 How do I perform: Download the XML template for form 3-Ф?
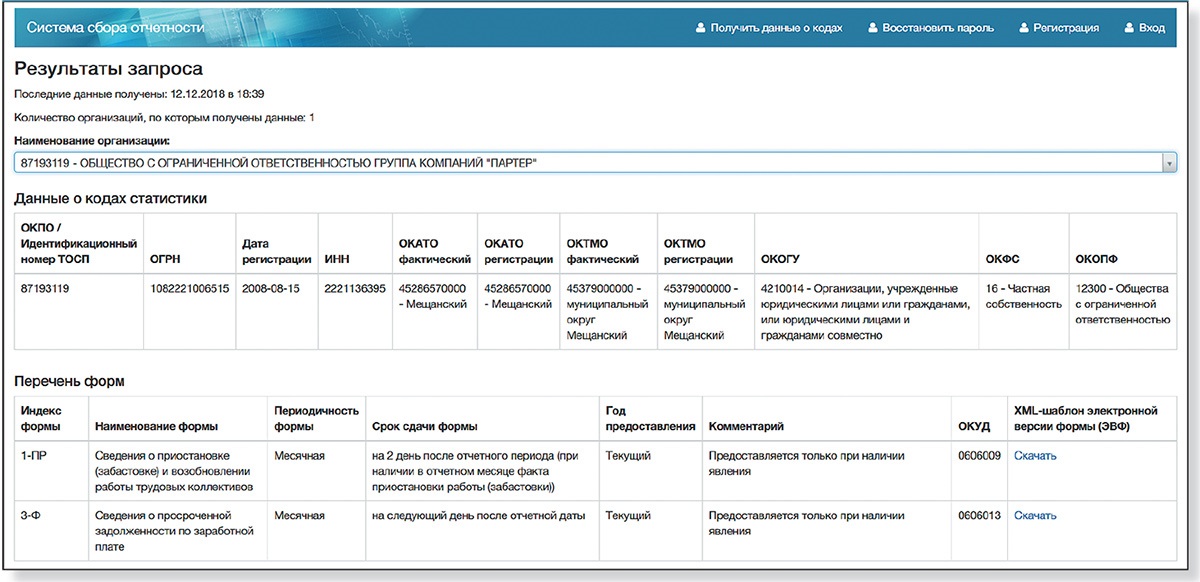1035,516
